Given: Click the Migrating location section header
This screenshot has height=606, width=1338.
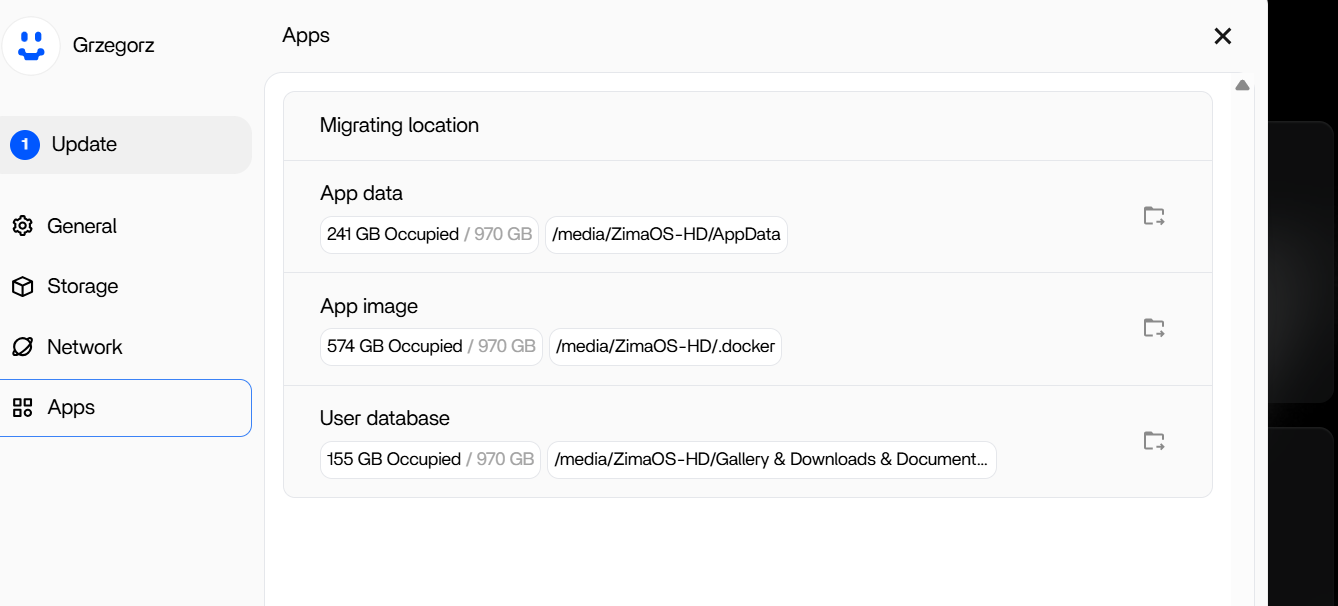Looking at the screenshot, I should pos(399,126).
